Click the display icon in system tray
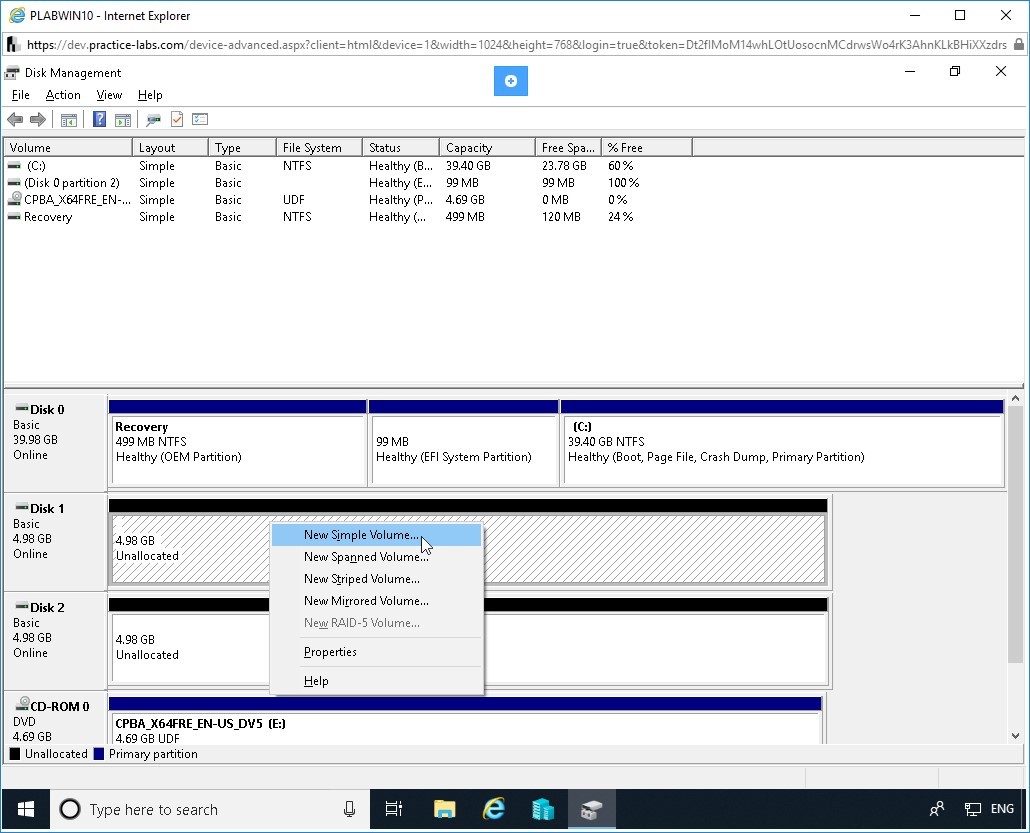The image size is (1030, 833). (972, 809)
